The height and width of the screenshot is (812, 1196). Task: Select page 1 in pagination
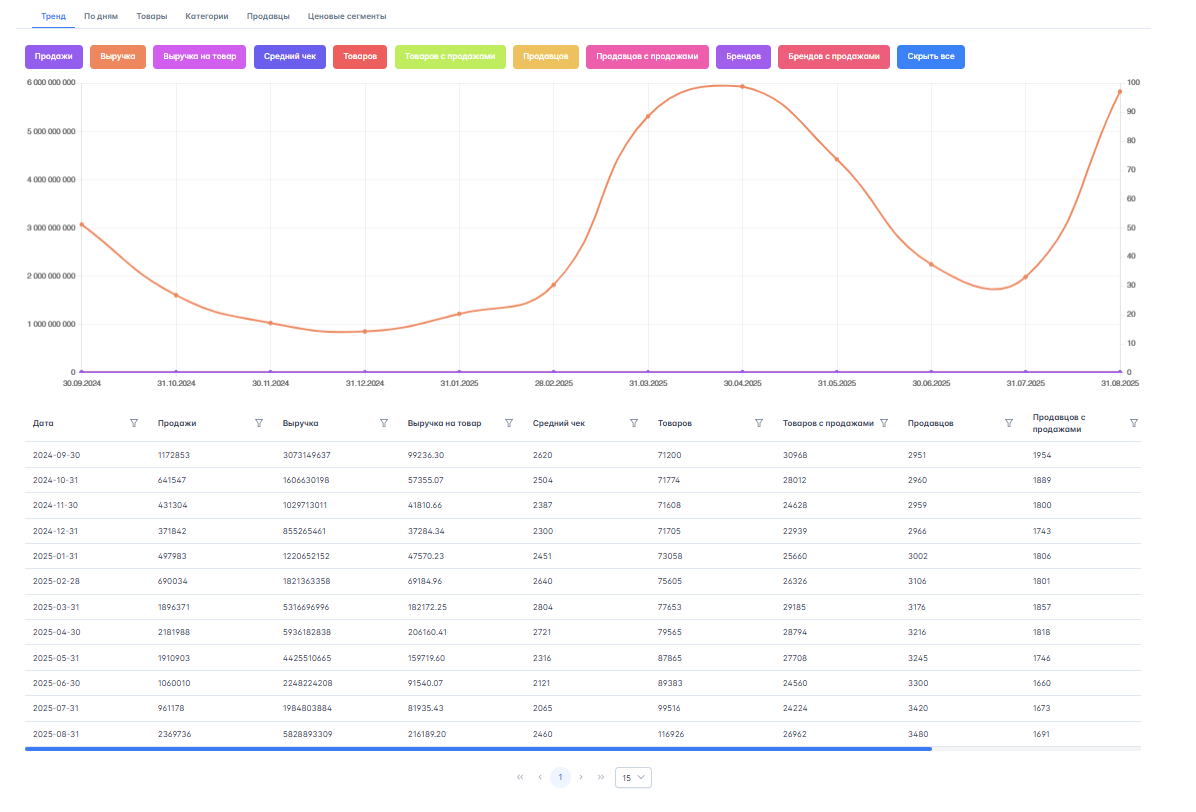pyautogui.click(x=560, y=777)
